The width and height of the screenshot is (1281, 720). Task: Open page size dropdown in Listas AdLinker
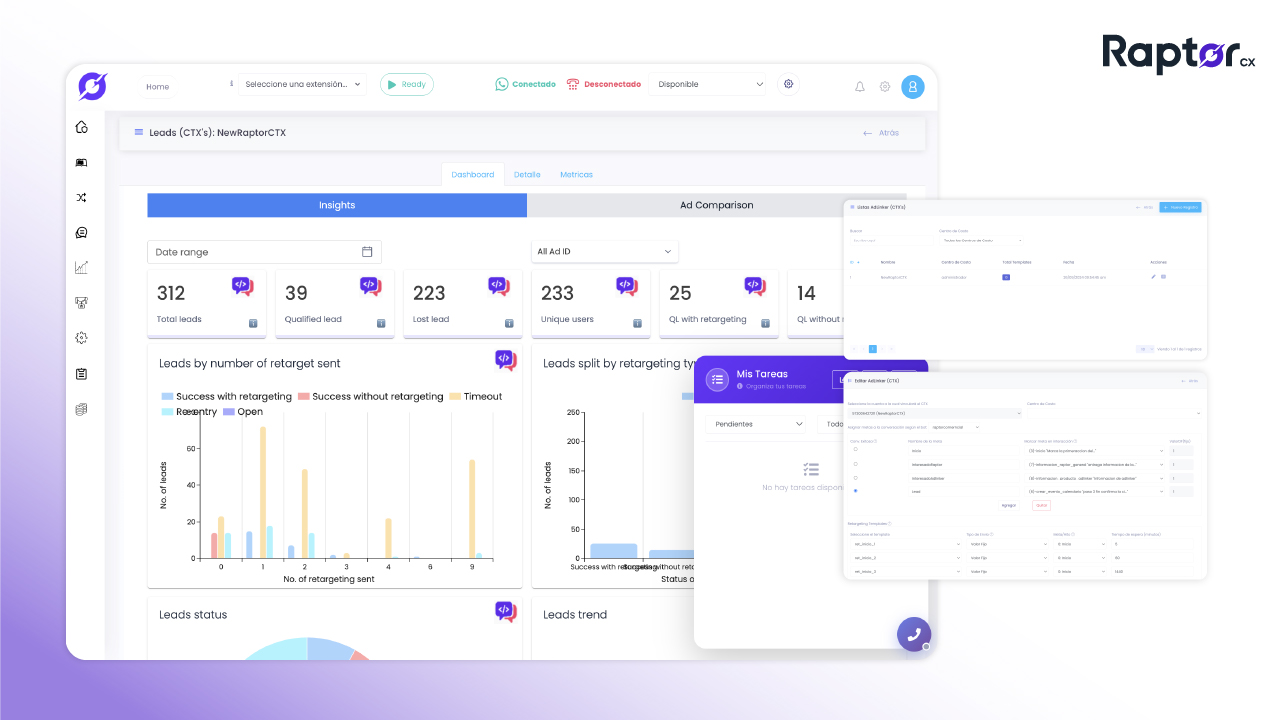click(x=1144, y=349)
